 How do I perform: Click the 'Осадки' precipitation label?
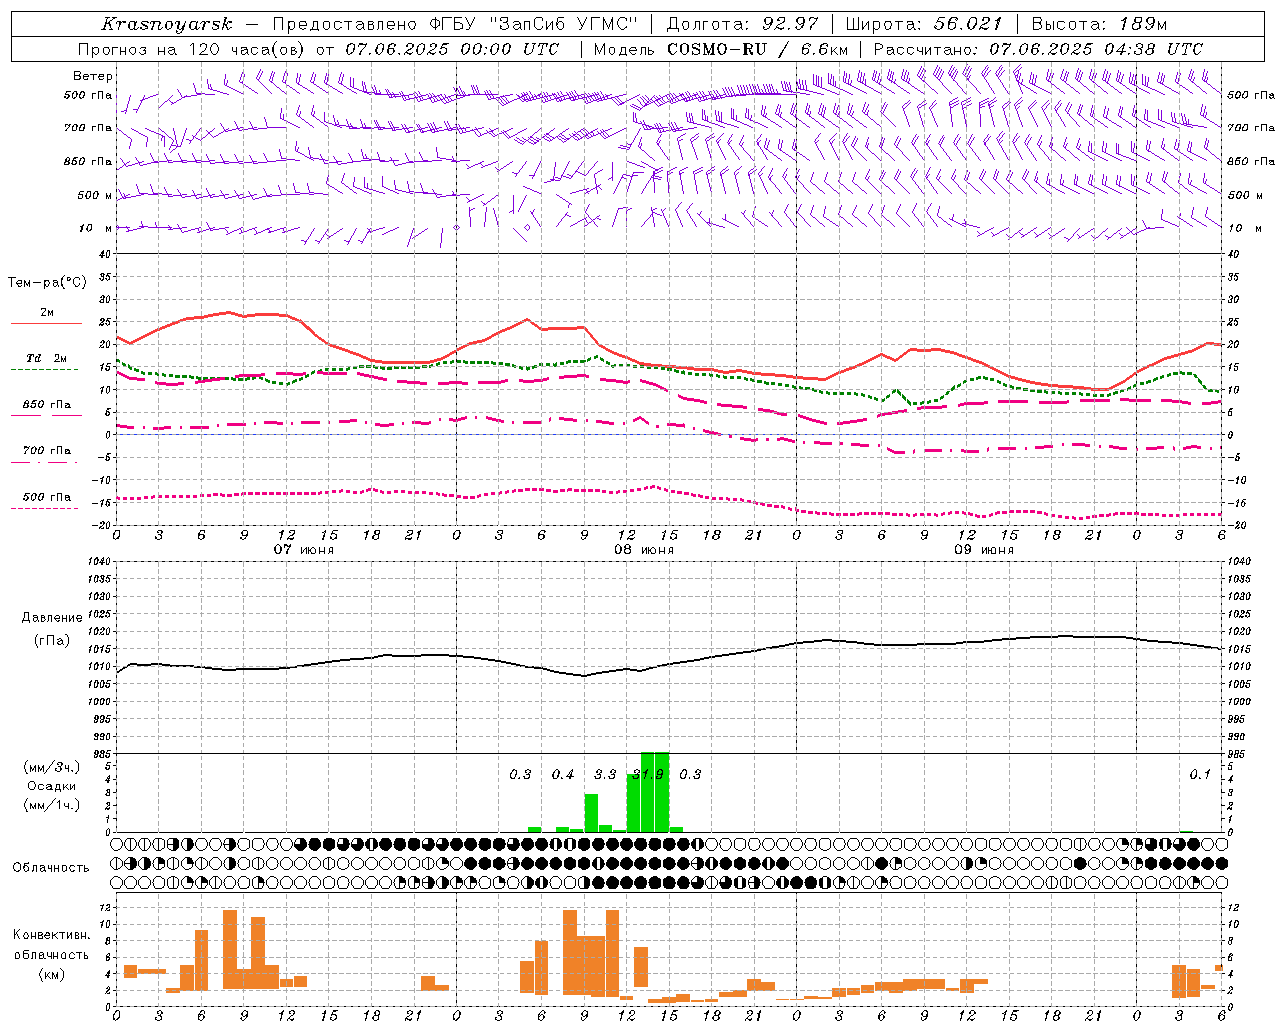pyautogui.click(x=52, y=786)
